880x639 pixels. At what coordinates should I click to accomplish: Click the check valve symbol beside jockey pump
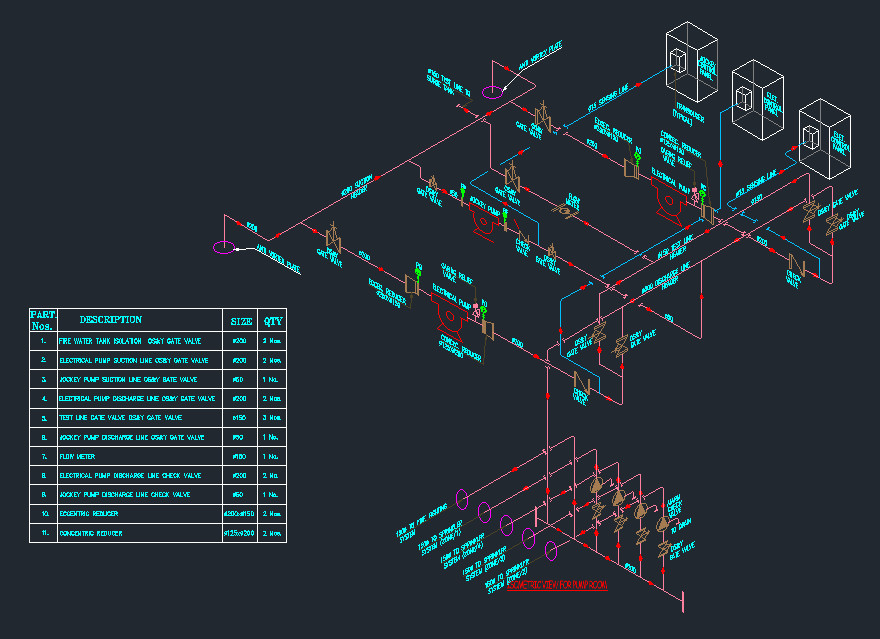[523, 237]
